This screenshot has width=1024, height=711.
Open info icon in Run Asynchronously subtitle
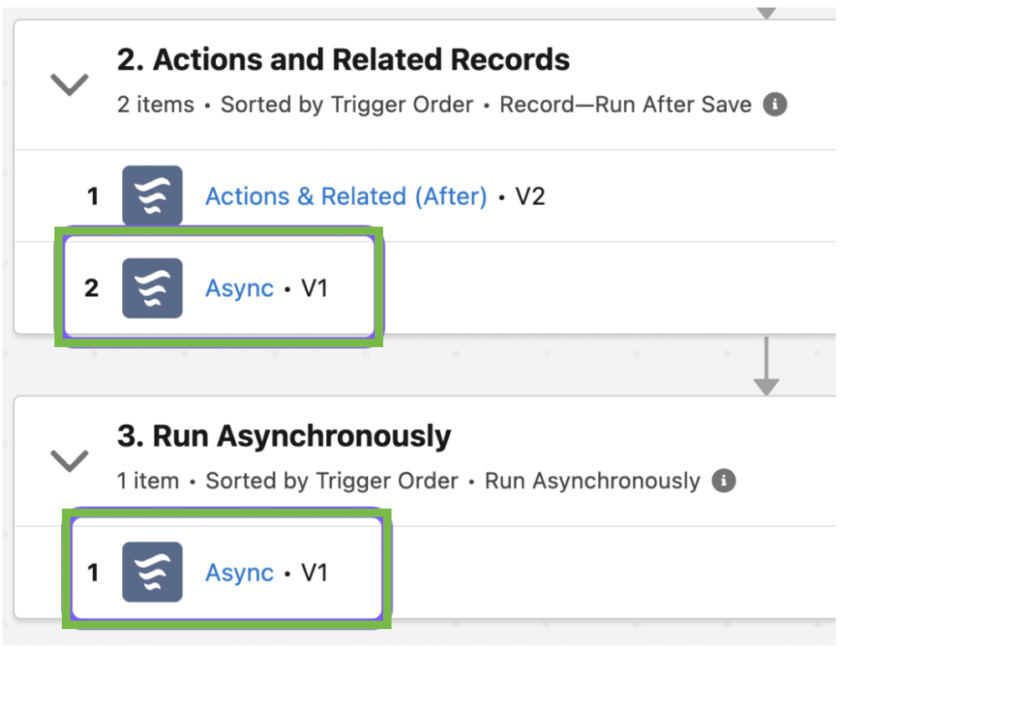click(x=724, y=481)
